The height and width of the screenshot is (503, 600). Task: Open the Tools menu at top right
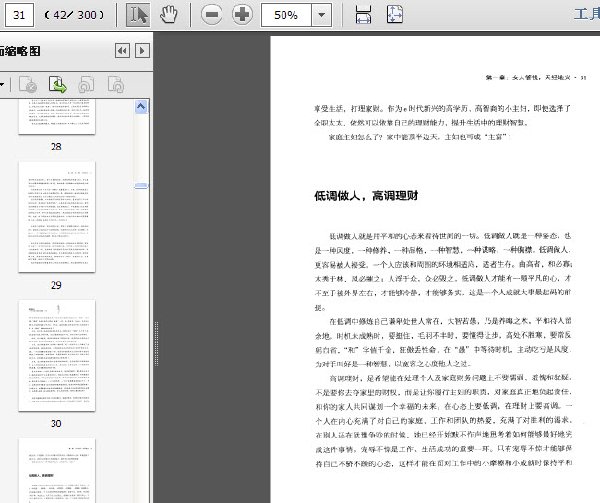coord(587,14)
